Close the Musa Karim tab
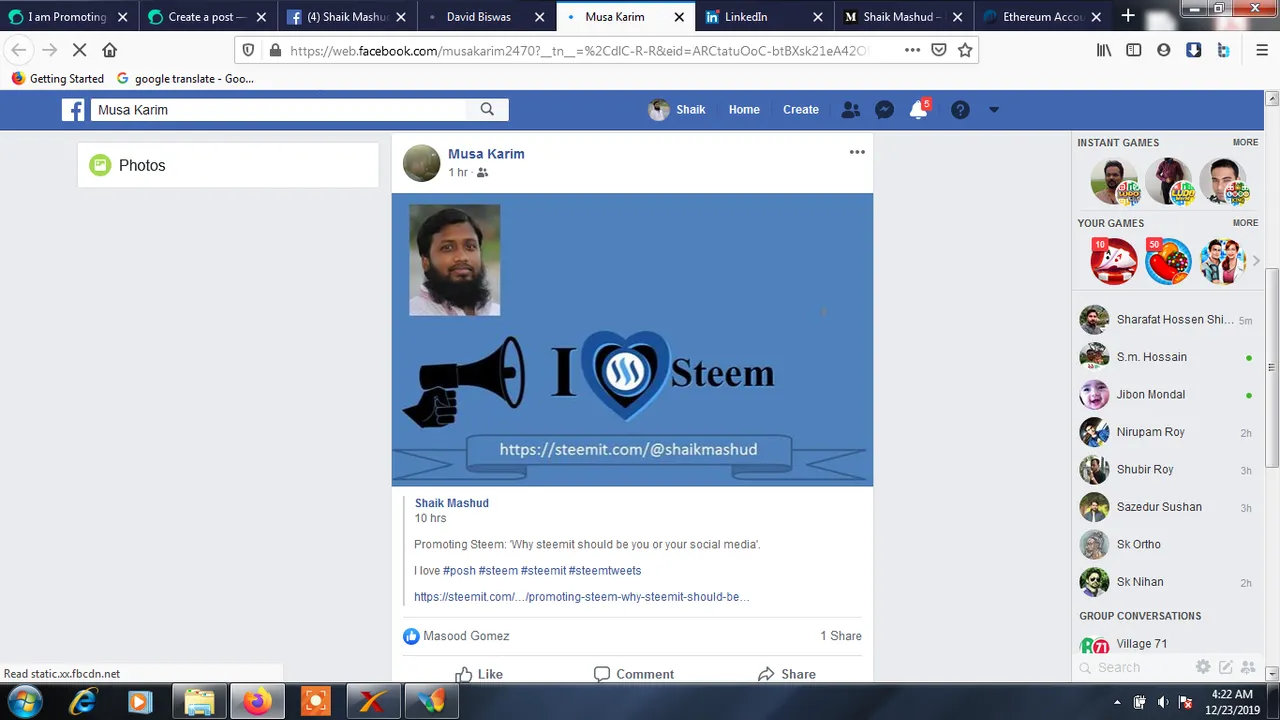1280x720 pixels. (x=679, y=17)
